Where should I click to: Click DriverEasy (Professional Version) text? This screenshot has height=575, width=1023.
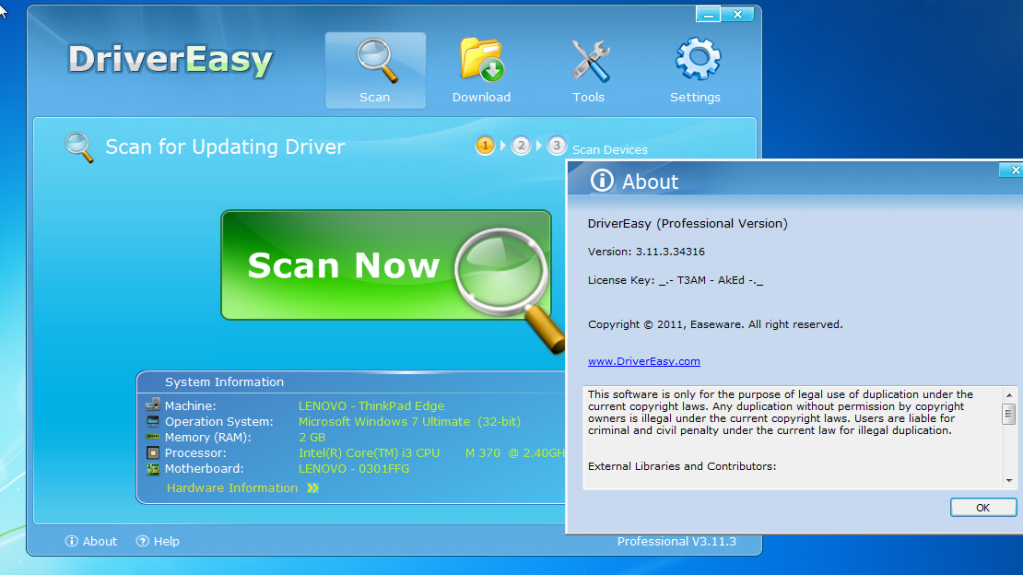click(x=688, y=223)
